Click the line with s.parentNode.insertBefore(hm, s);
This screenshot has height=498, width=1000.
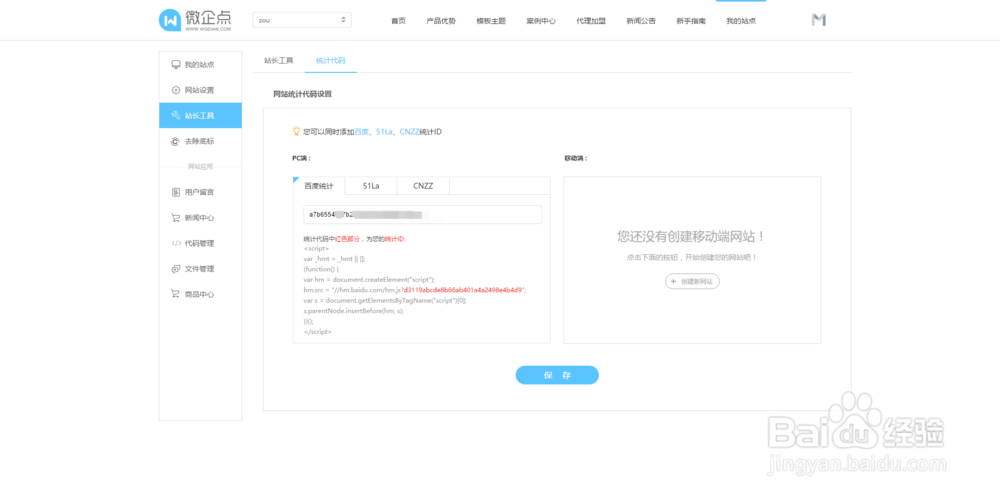[354, 311]
